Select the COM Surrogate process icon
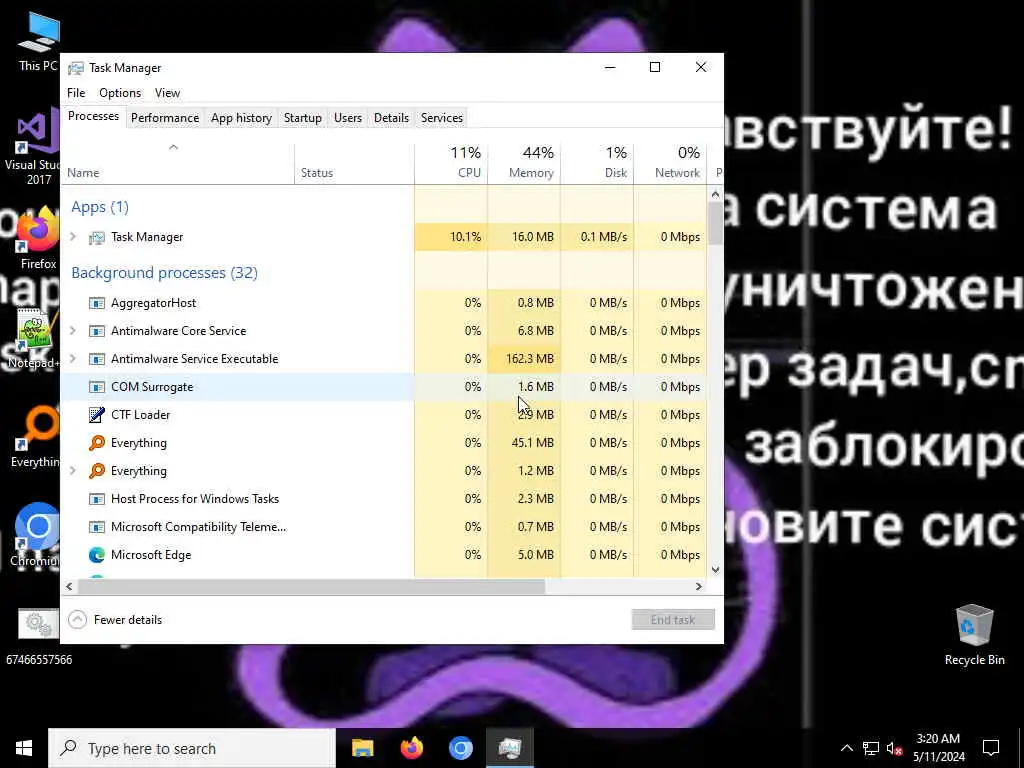The width and height of the screenshot is (1024, 768). tap(97, 387)
